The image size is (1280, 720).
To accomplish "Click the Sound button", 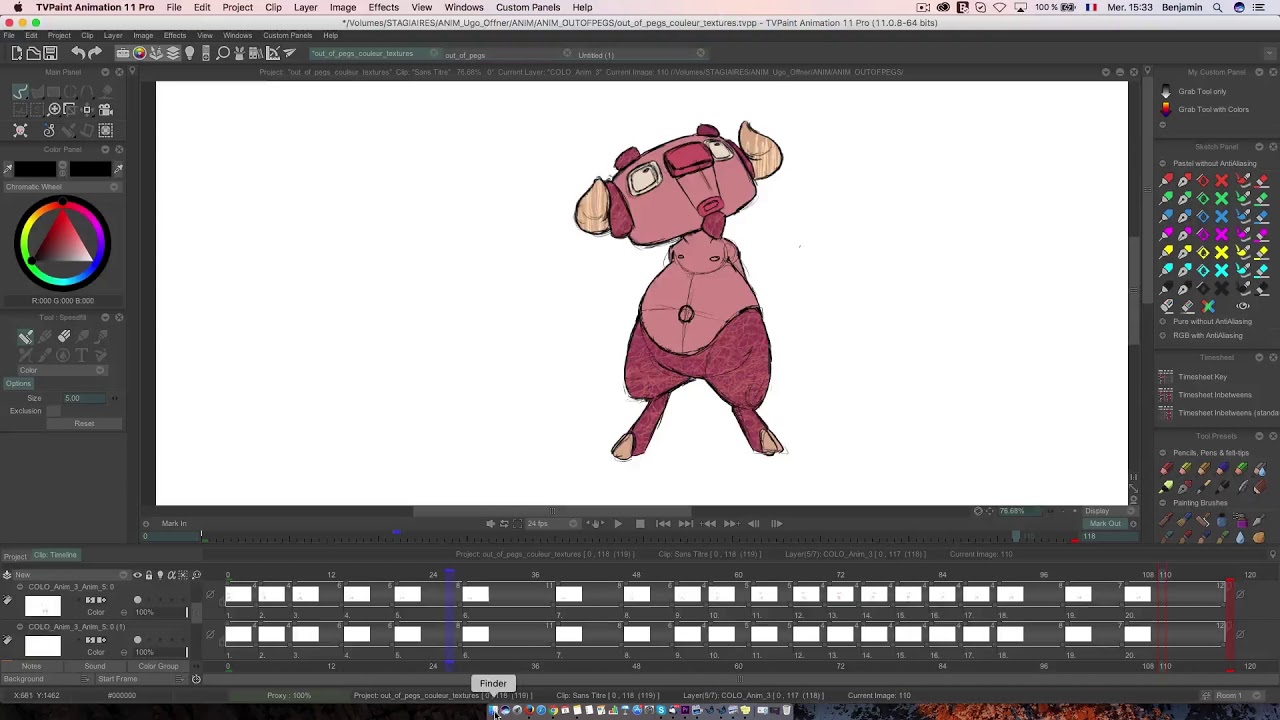I will click(95, 666).
